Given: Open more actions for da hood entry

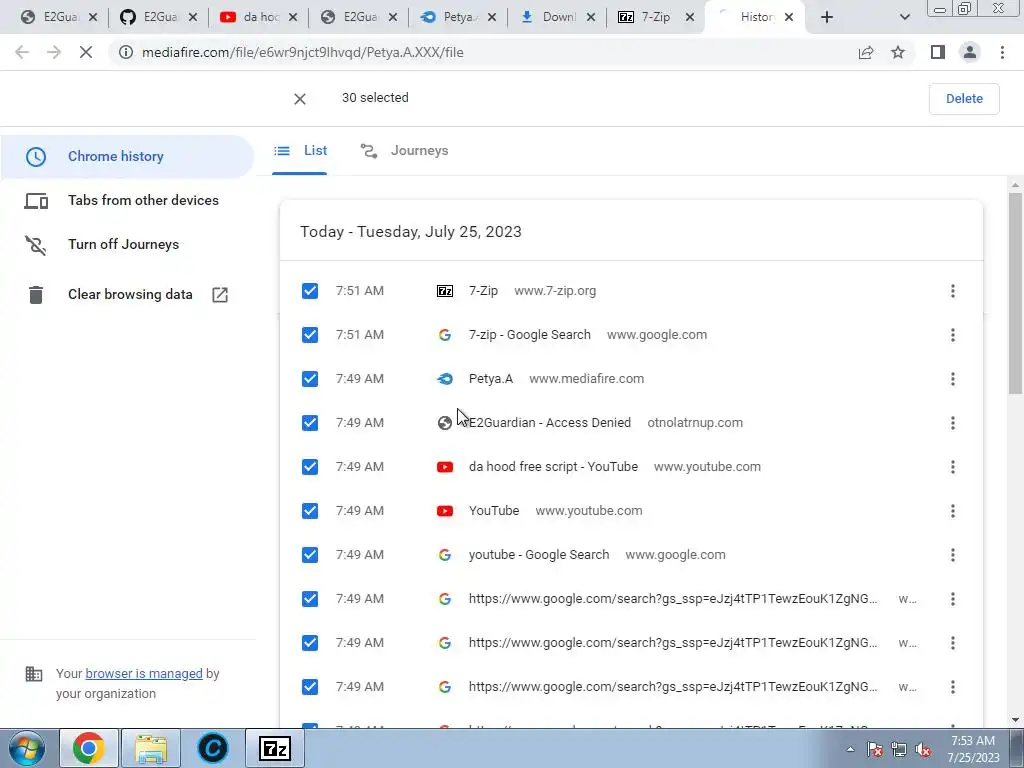Looking at the screenshot, I should point(953,467).
